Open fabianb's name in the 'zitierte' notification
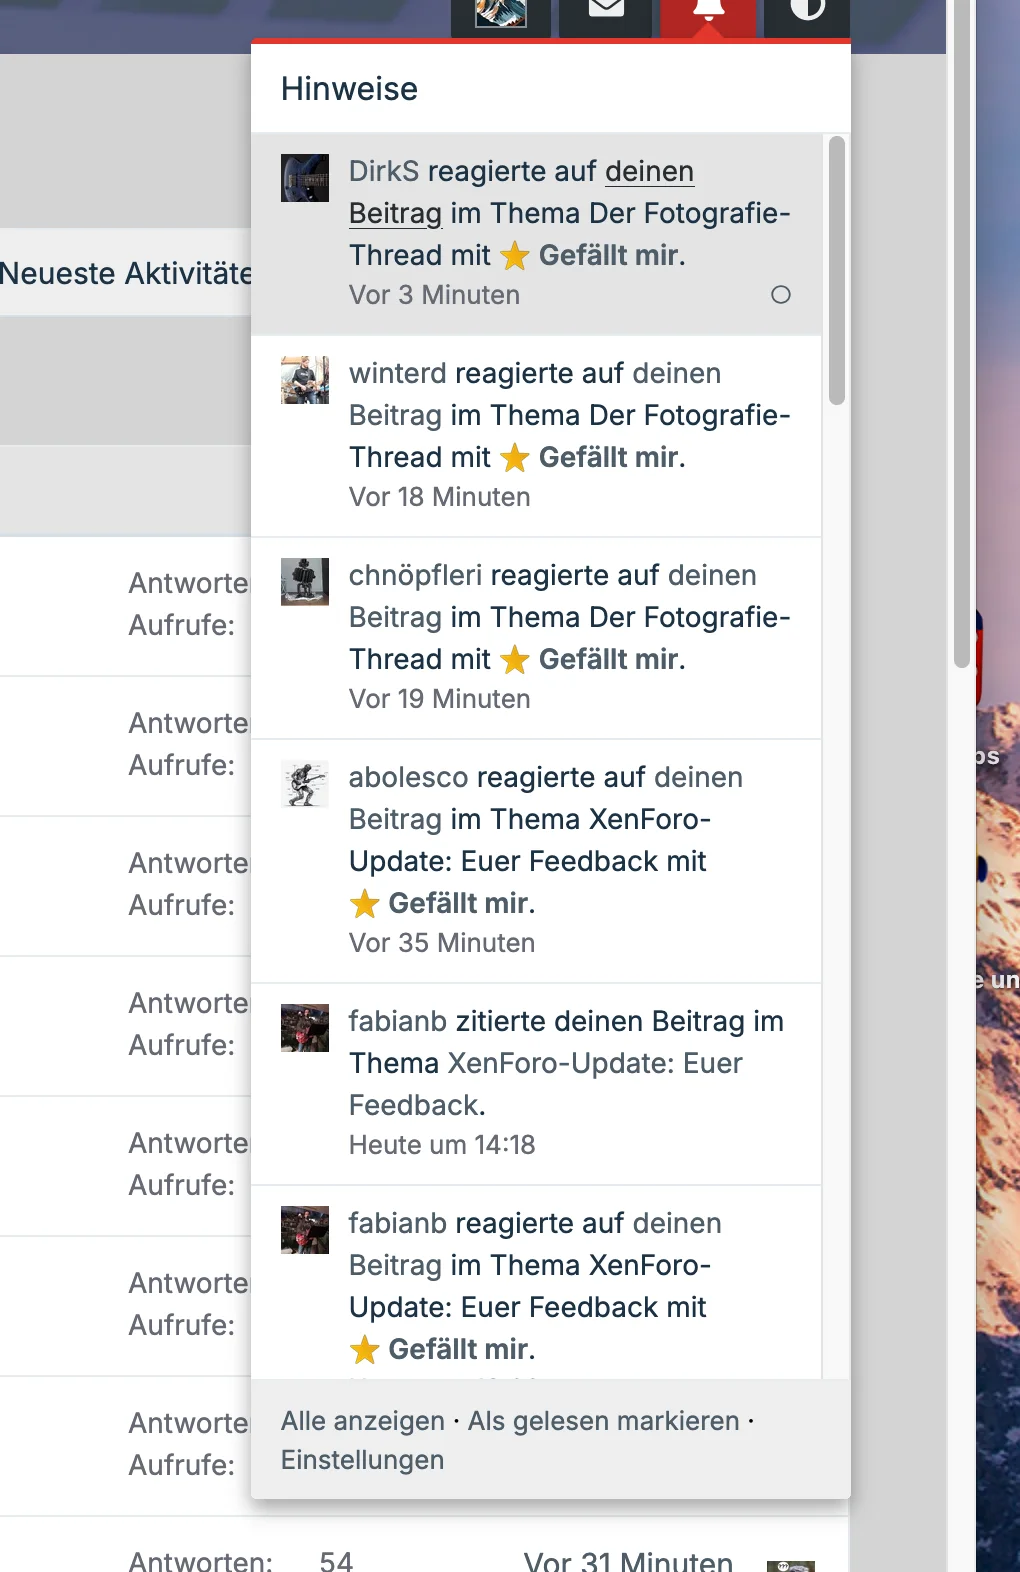The image size is (1020, 1572). pyautogui.click(x=398, y=1021)
